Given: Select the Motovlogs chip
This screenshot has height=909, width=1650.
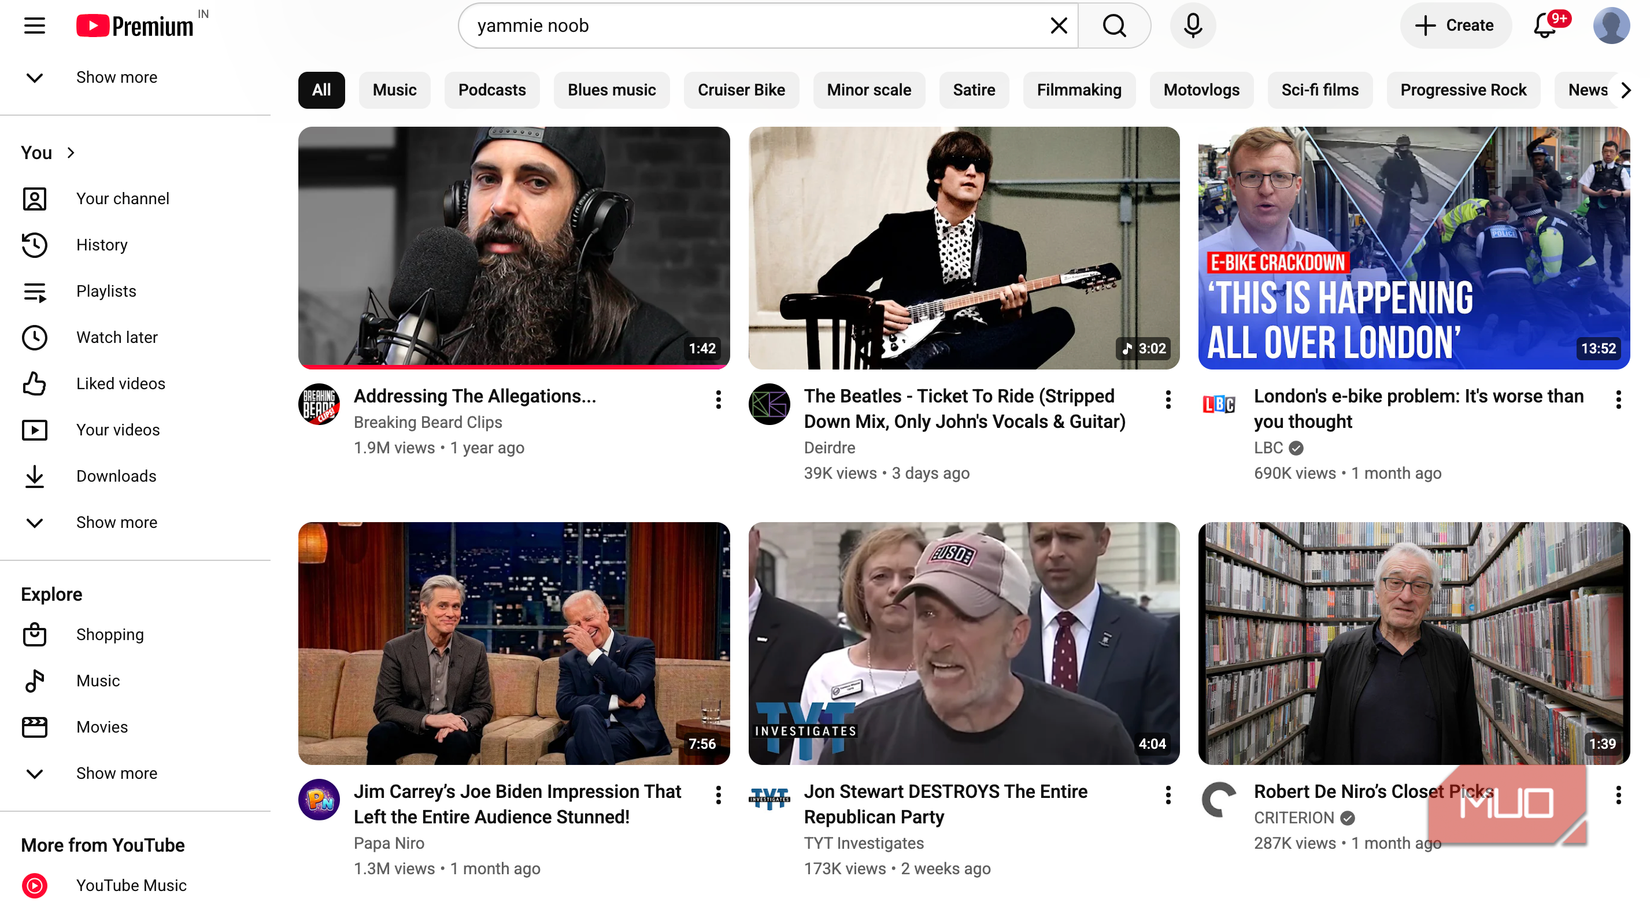Looking at the screenshot, I should point(1201,90).
